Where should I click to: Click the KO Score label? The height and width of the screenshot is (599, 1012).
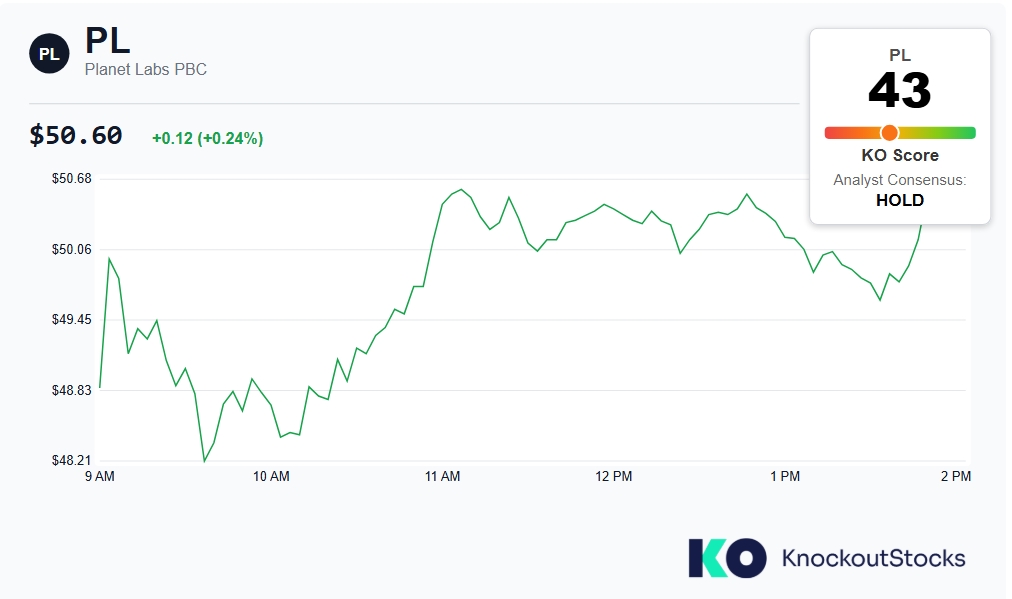click(900, 156)
